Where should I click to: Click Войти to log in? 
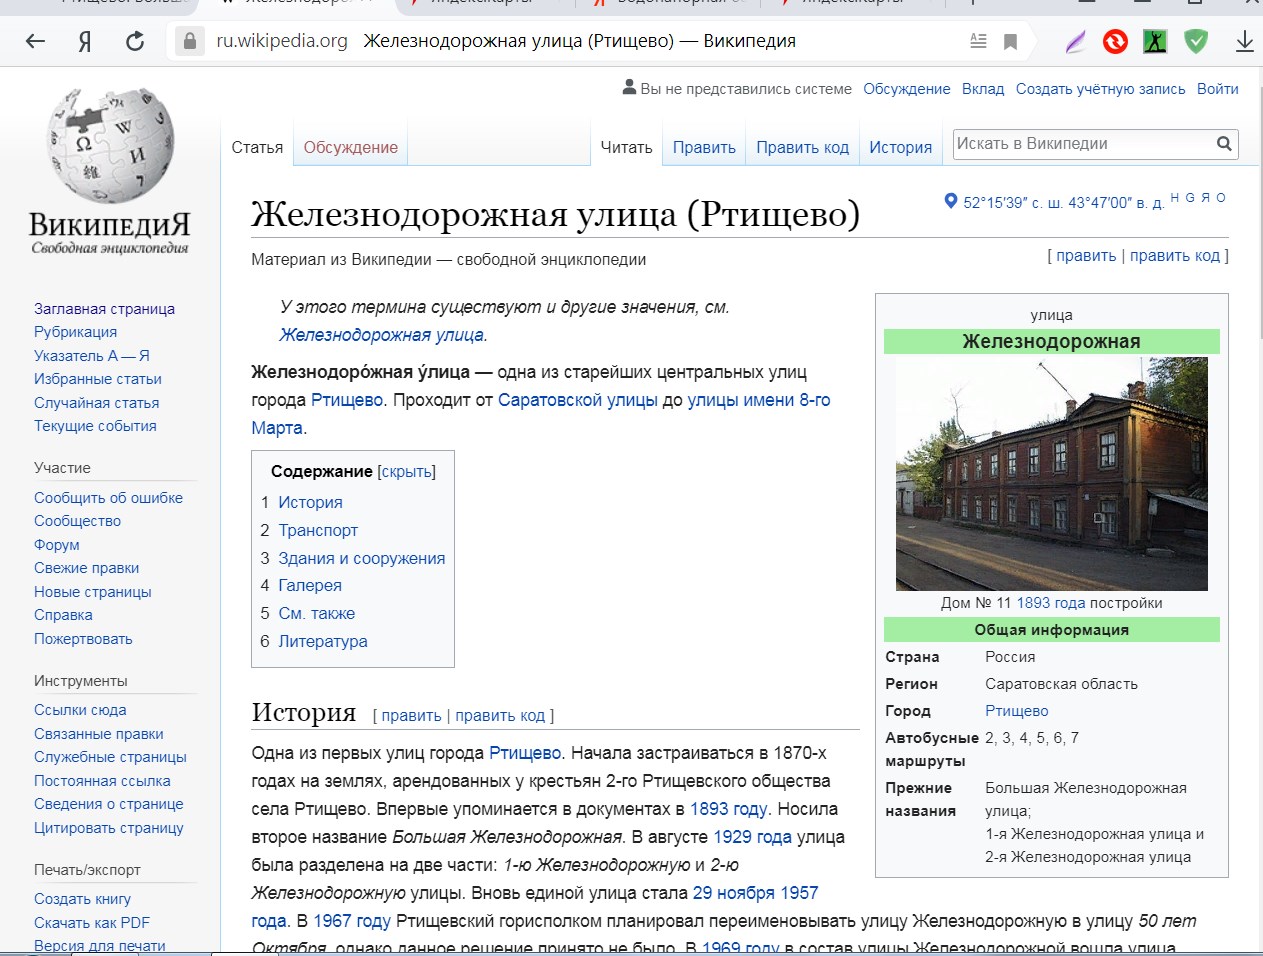pyautogui.click(x=1217, y=89)
